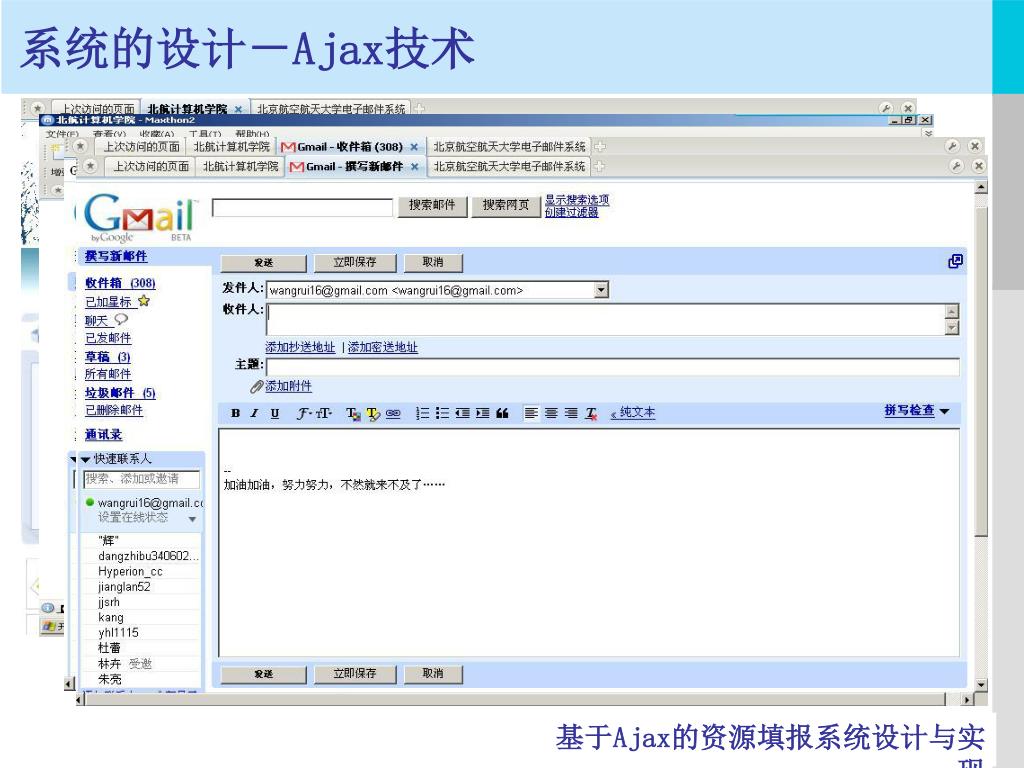Click the 主题 subject field

point(613,367)
